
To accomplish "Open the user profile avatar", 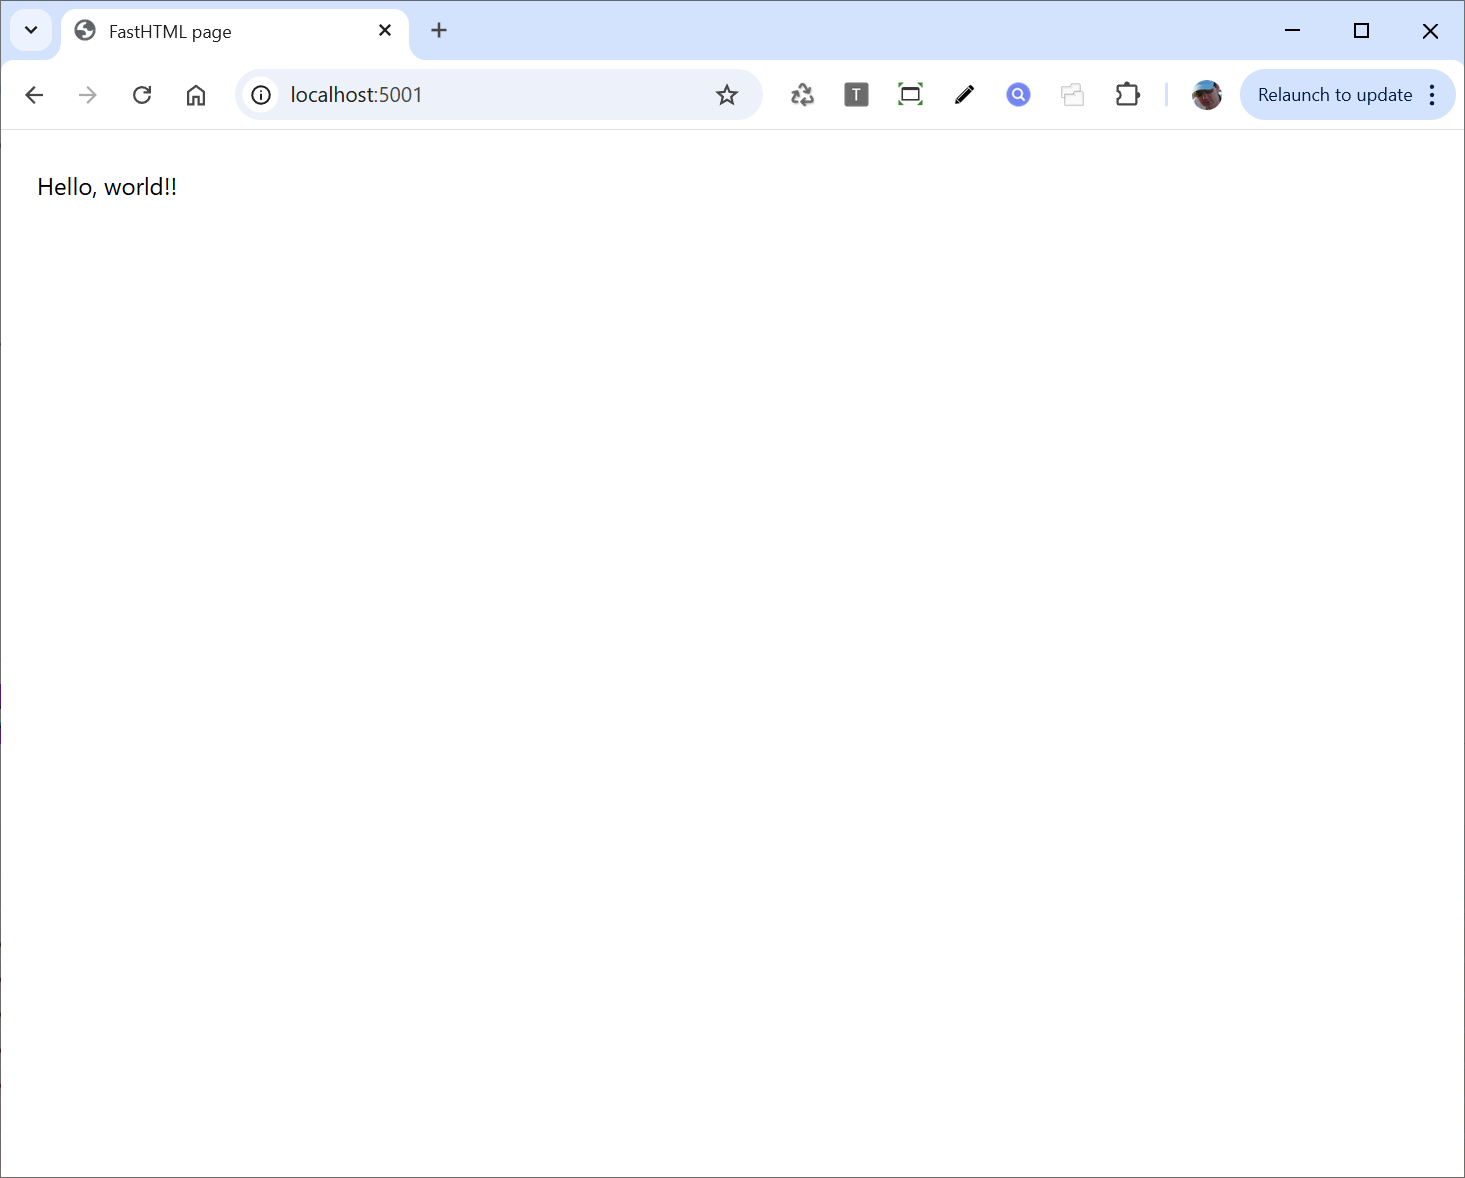I will (x=1207, y=95).
